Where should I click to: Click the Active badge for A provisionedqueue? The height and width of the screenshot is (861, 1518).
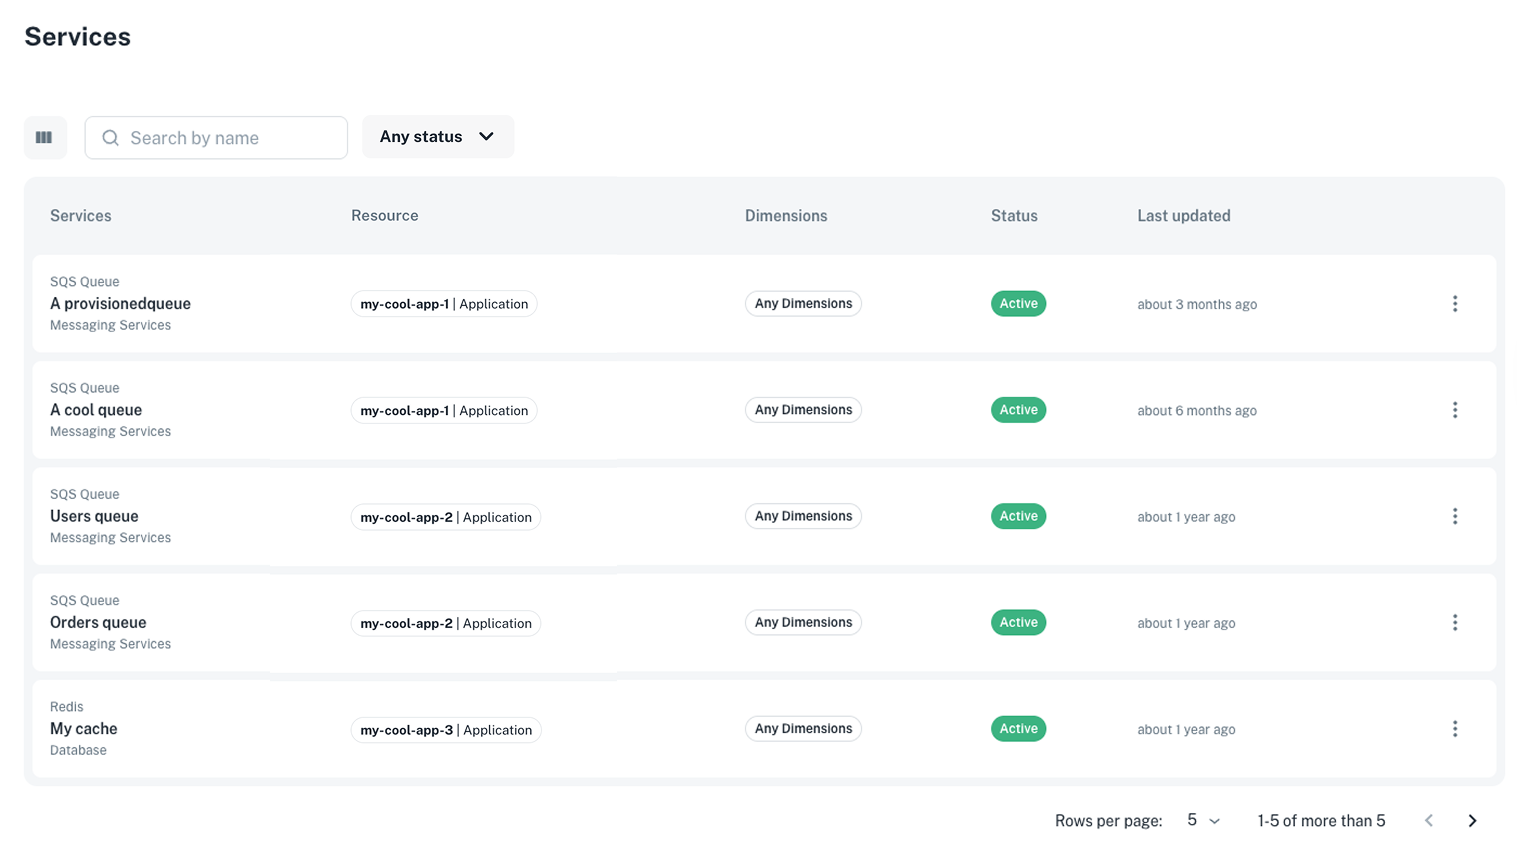[1017, 303]
